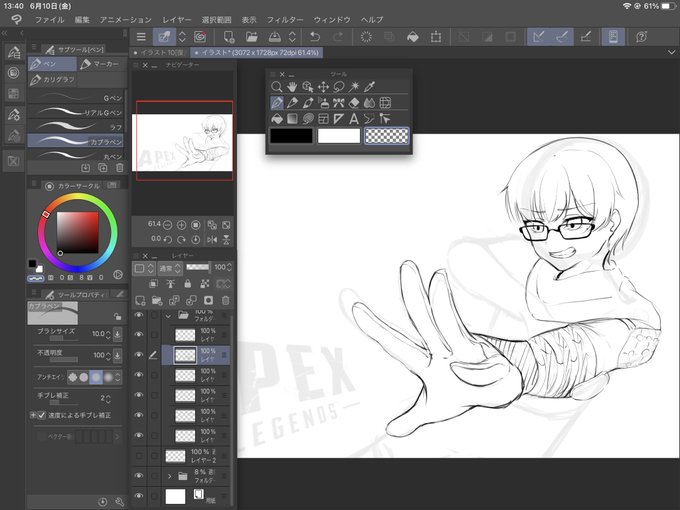This screenshot has width=680, height=510.
Task: Hide the 8% opacity folder layer
Action: [x=139, y=476]
